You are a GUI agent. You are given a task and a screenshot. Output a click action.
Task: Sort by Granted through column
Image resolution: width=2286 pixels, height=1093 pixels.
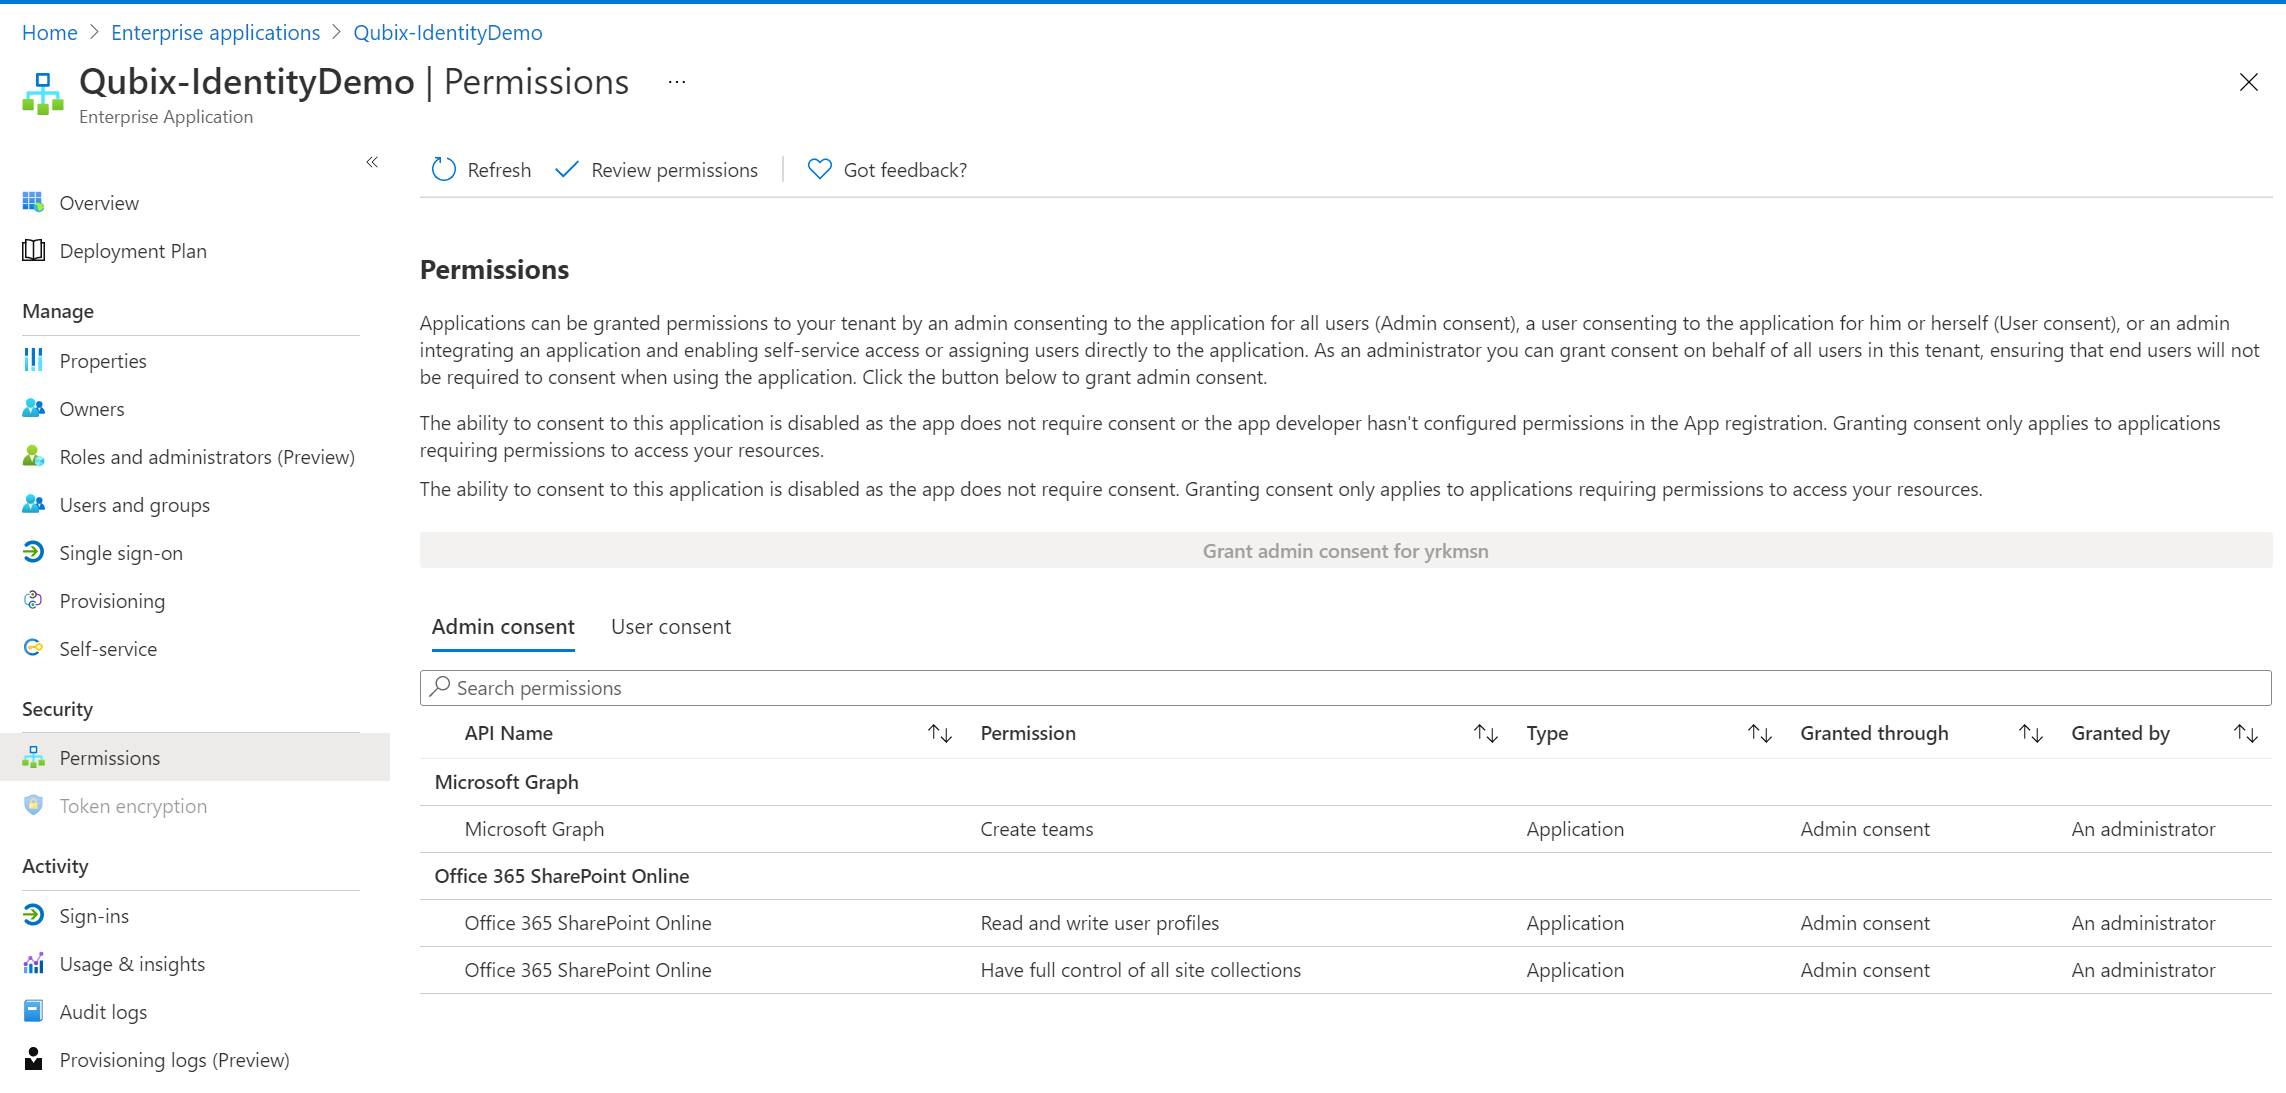[x=2030, y=733]
